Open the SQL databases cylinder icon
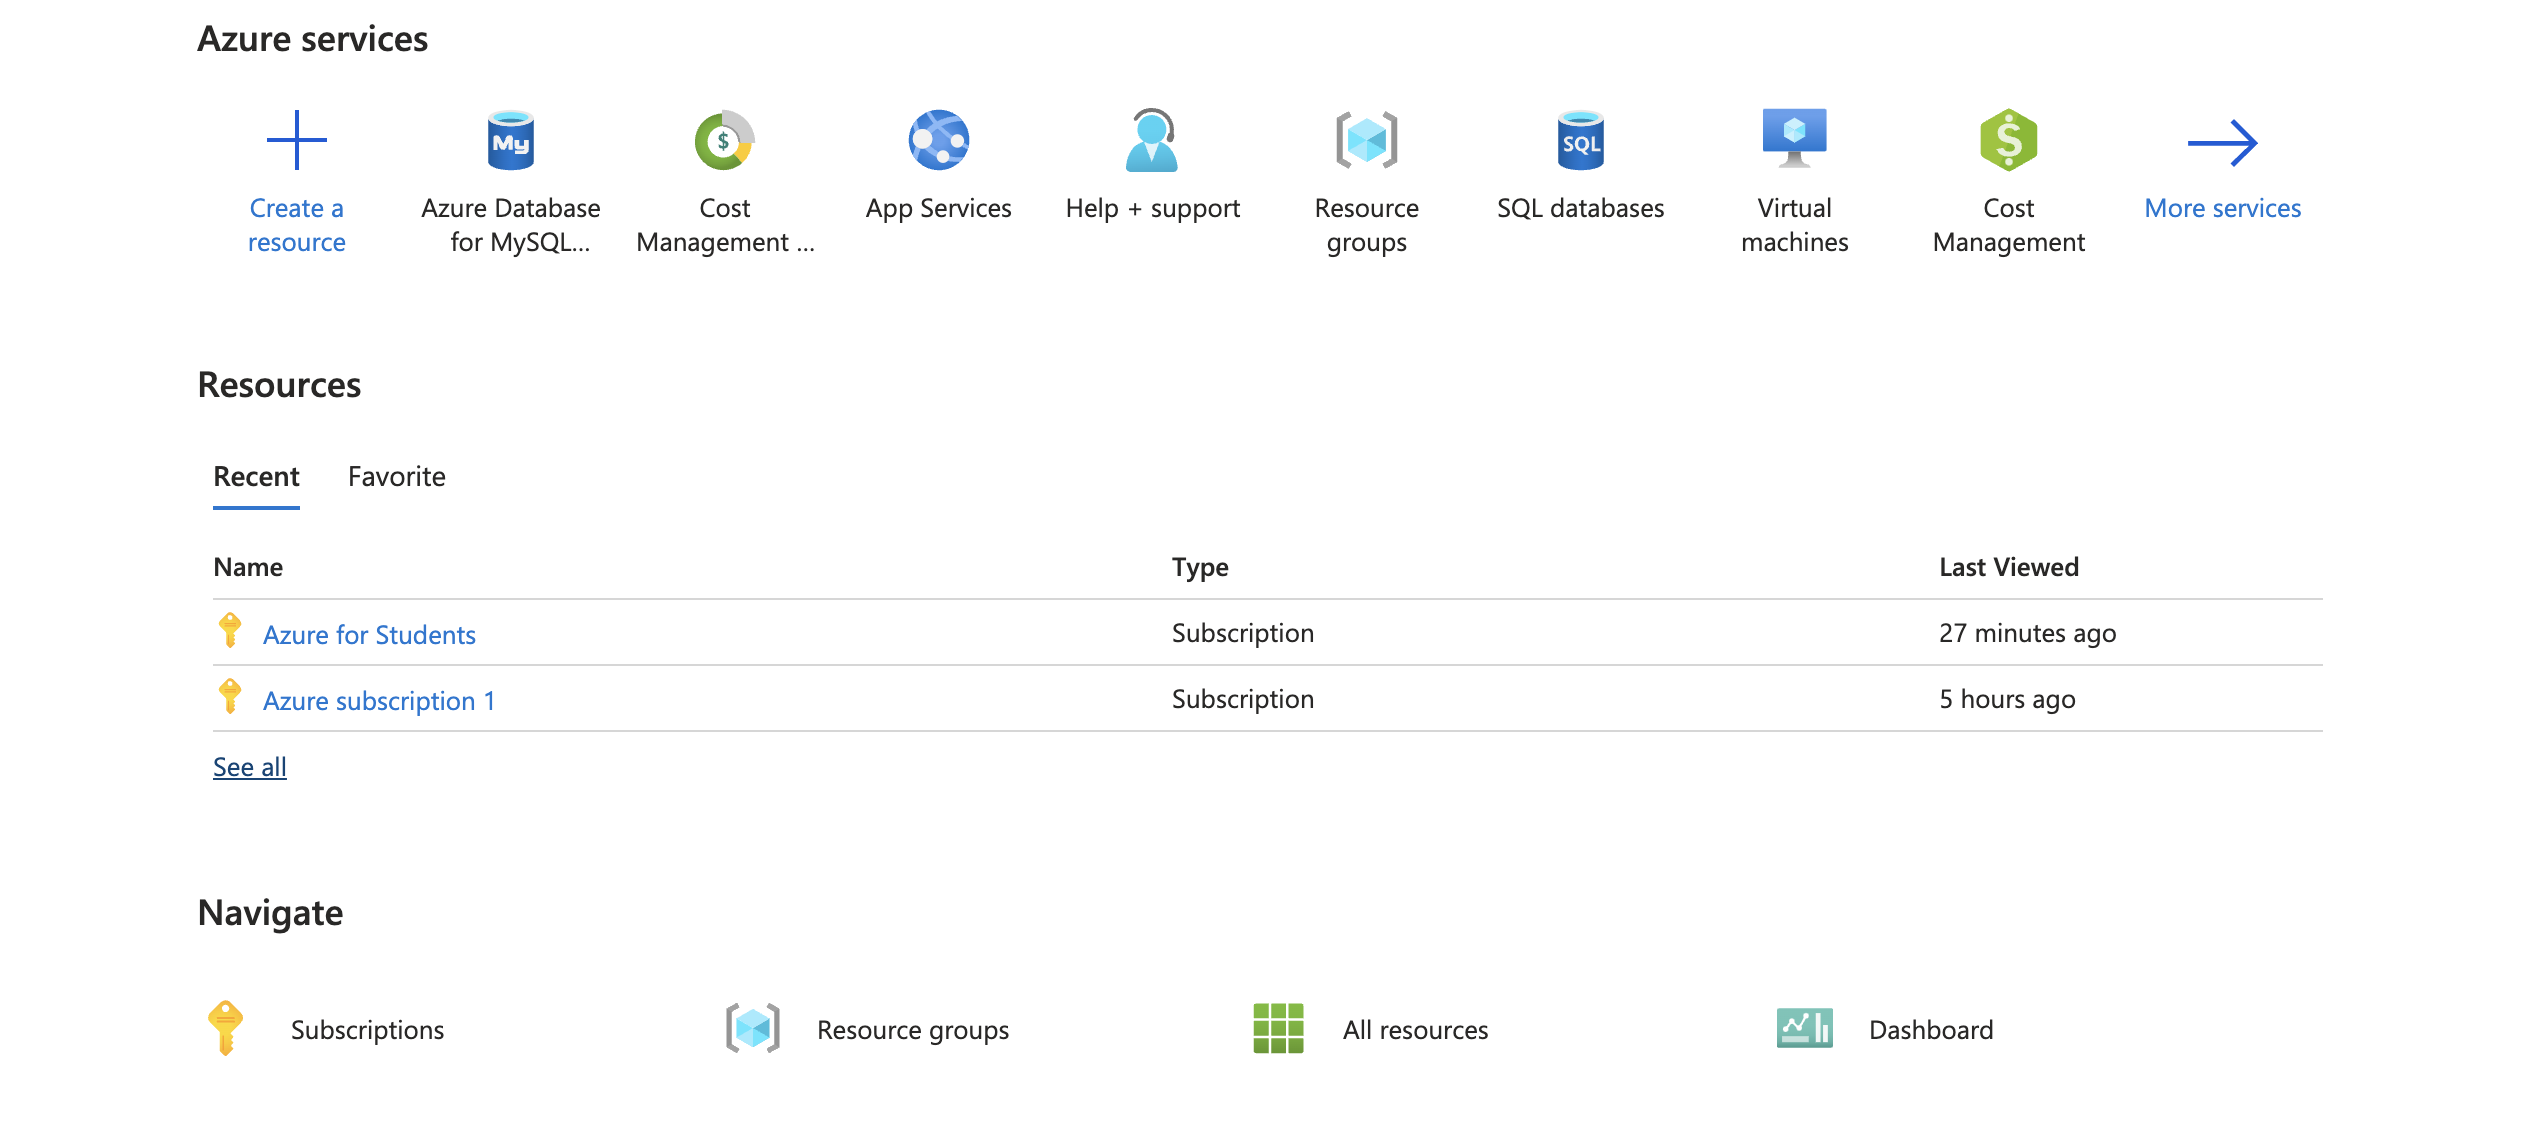This screenshot has height=1148, width=2530. click(1580, 140)
